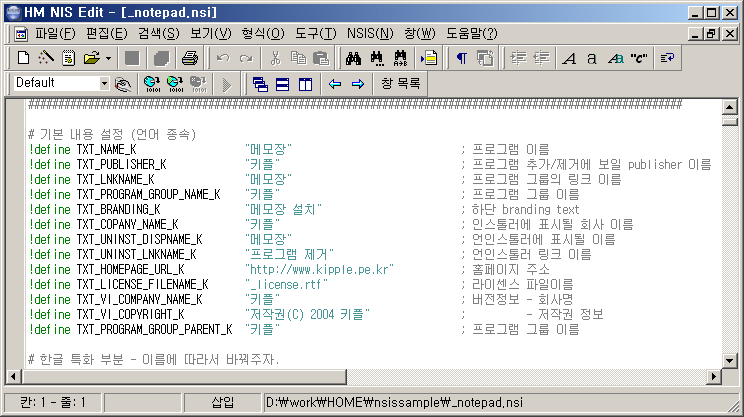Toggle the paragraph special characters display
Viewport: 744px width, 417px height.
[462, 58]
